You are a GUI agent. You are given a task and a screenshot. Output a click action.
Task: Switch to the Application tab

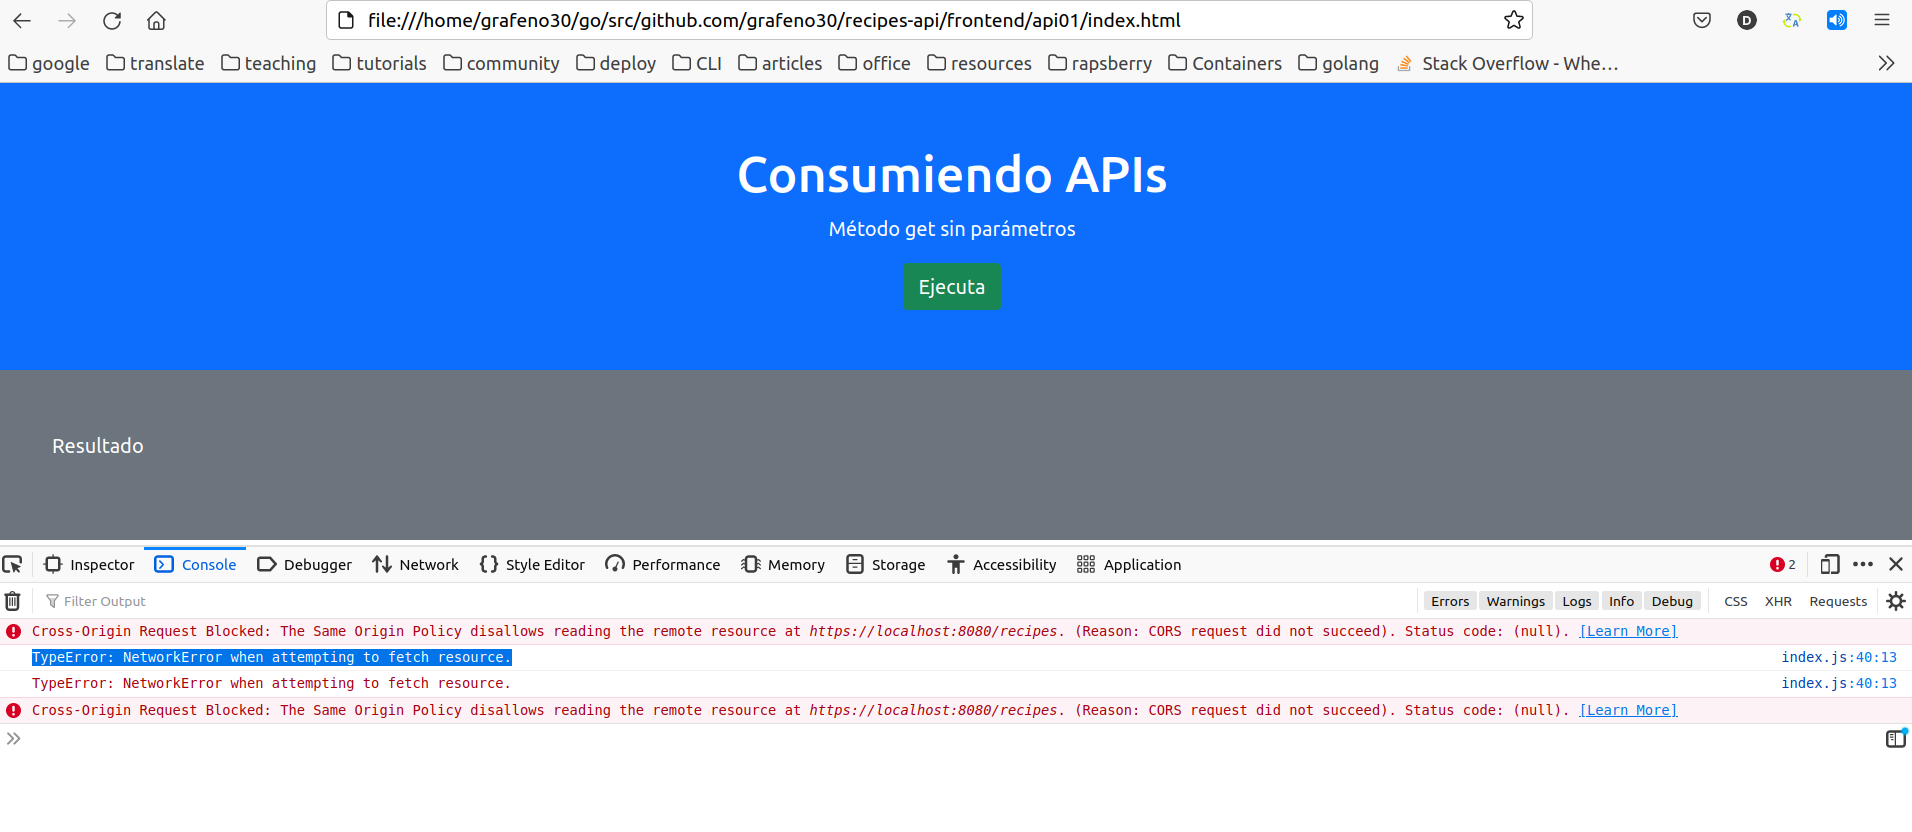[x=1129, y=565]
